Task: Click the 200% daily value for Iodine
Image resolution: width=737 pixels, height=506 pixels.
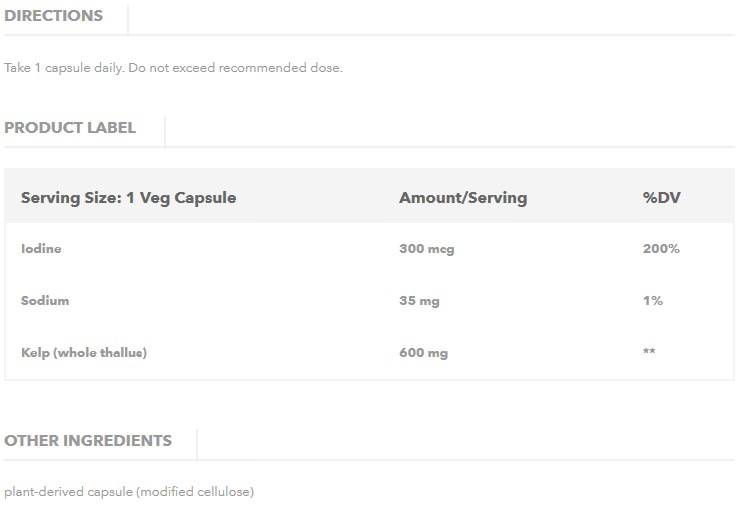Action: (x=661, y=249)
